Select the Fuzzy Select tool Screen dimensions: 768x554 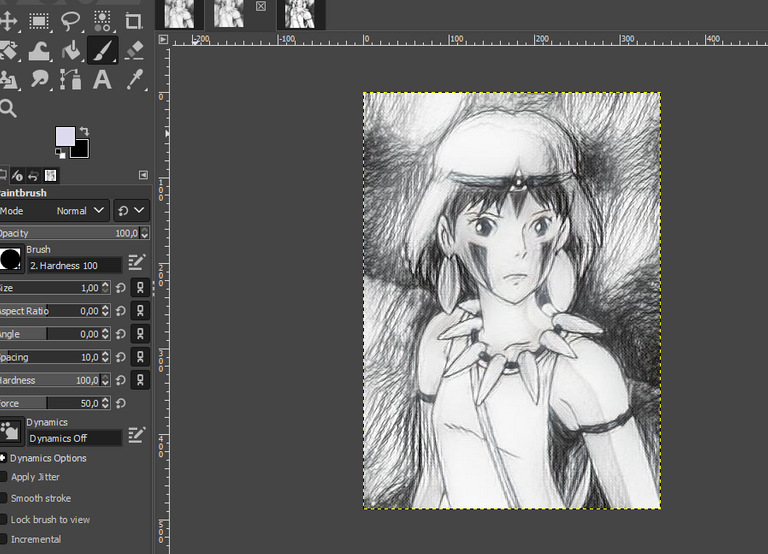(x=102, y=21)
